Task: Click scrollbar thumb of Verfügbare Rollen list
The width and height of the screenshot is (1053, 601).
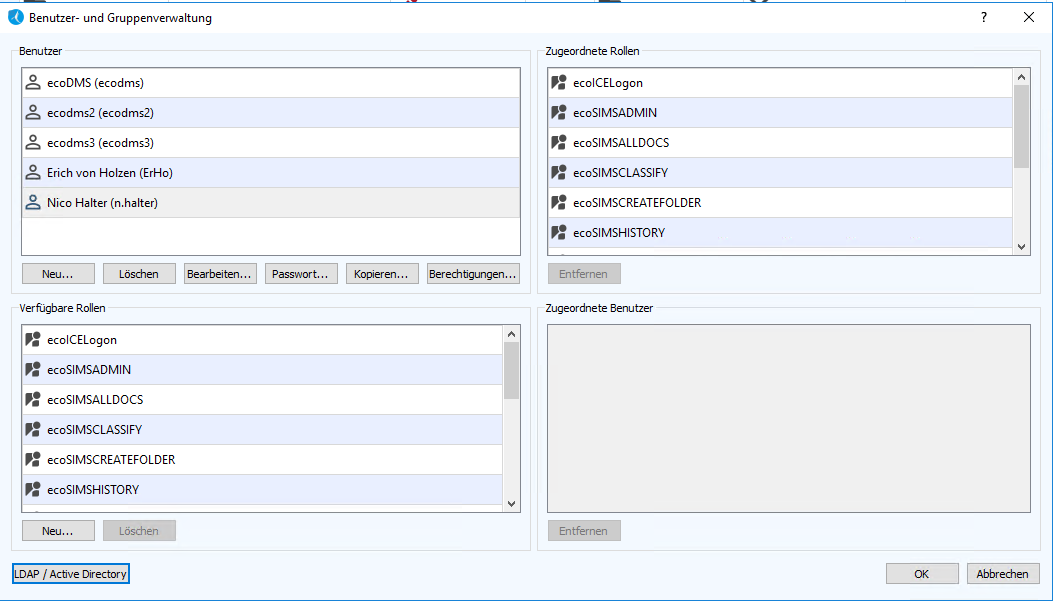Action: click(x=511, y=371)
